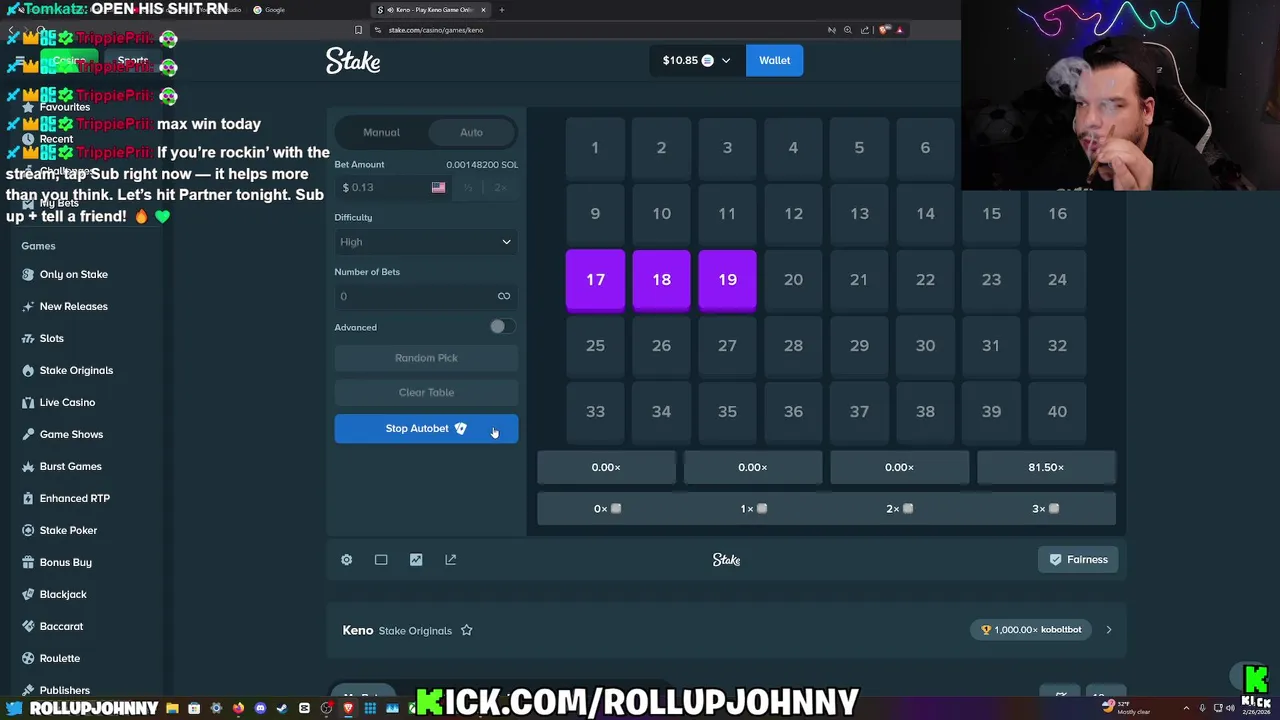The height and width of the screenshot is (720, 1280).
Task: Open the game pop-out arrow icon
Action: click(x=451, y=560)
